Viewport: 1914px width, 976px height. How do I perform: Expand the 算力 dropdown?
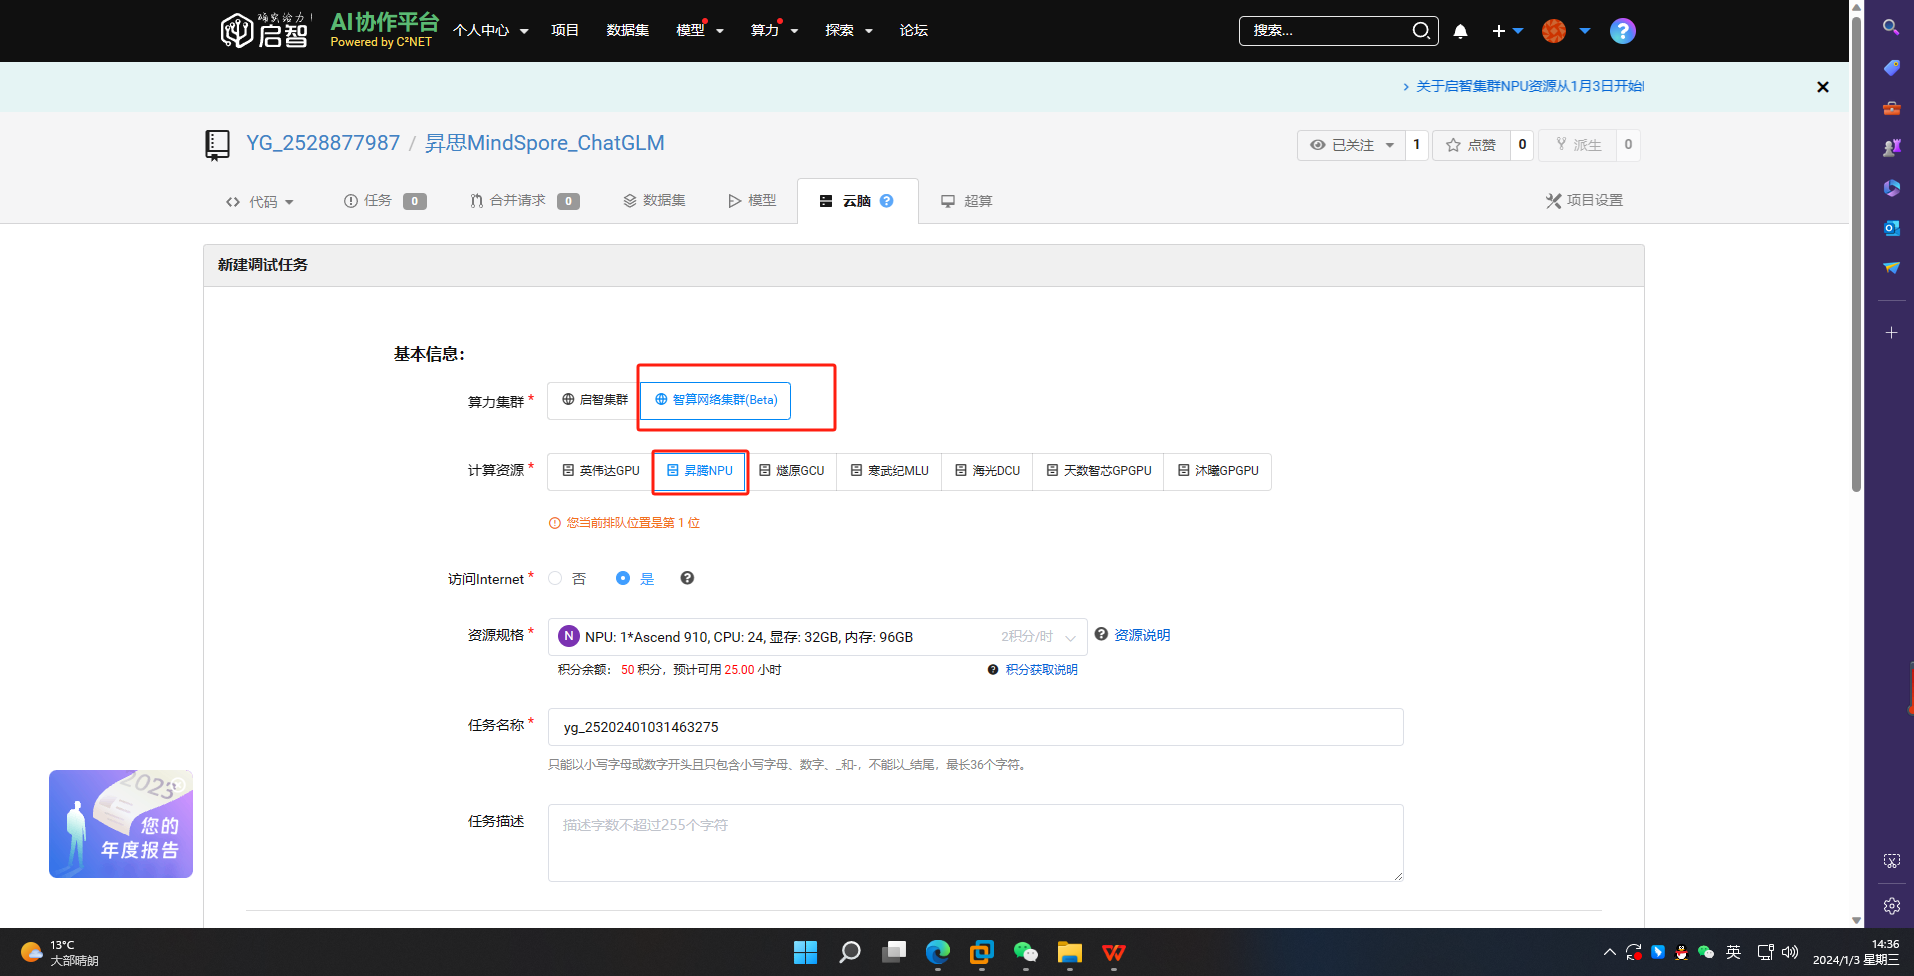774,31
